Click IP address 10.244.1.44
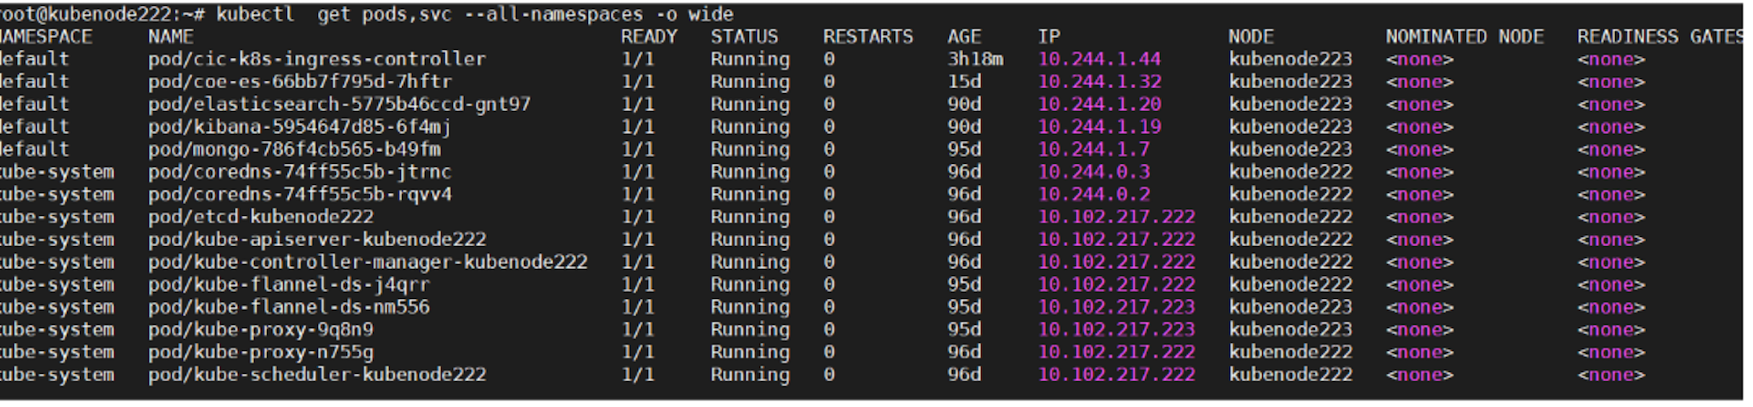This screenshot has width=1753, height=407. point(1100,59)
